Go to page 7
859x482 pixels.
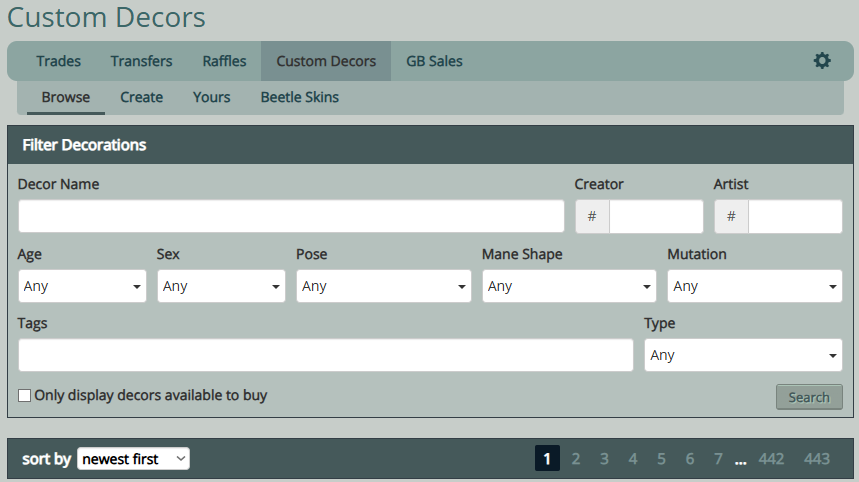click(x=718, y=458)
